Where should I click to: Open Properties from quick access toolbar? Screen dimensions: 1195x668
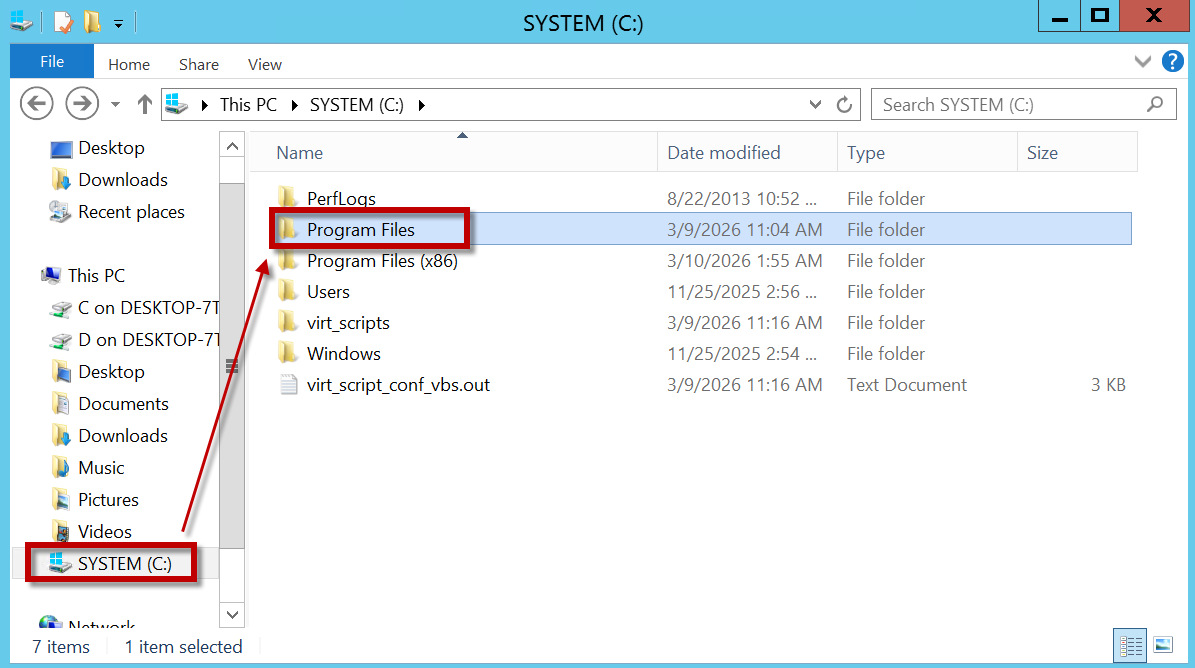click(62, 21)
